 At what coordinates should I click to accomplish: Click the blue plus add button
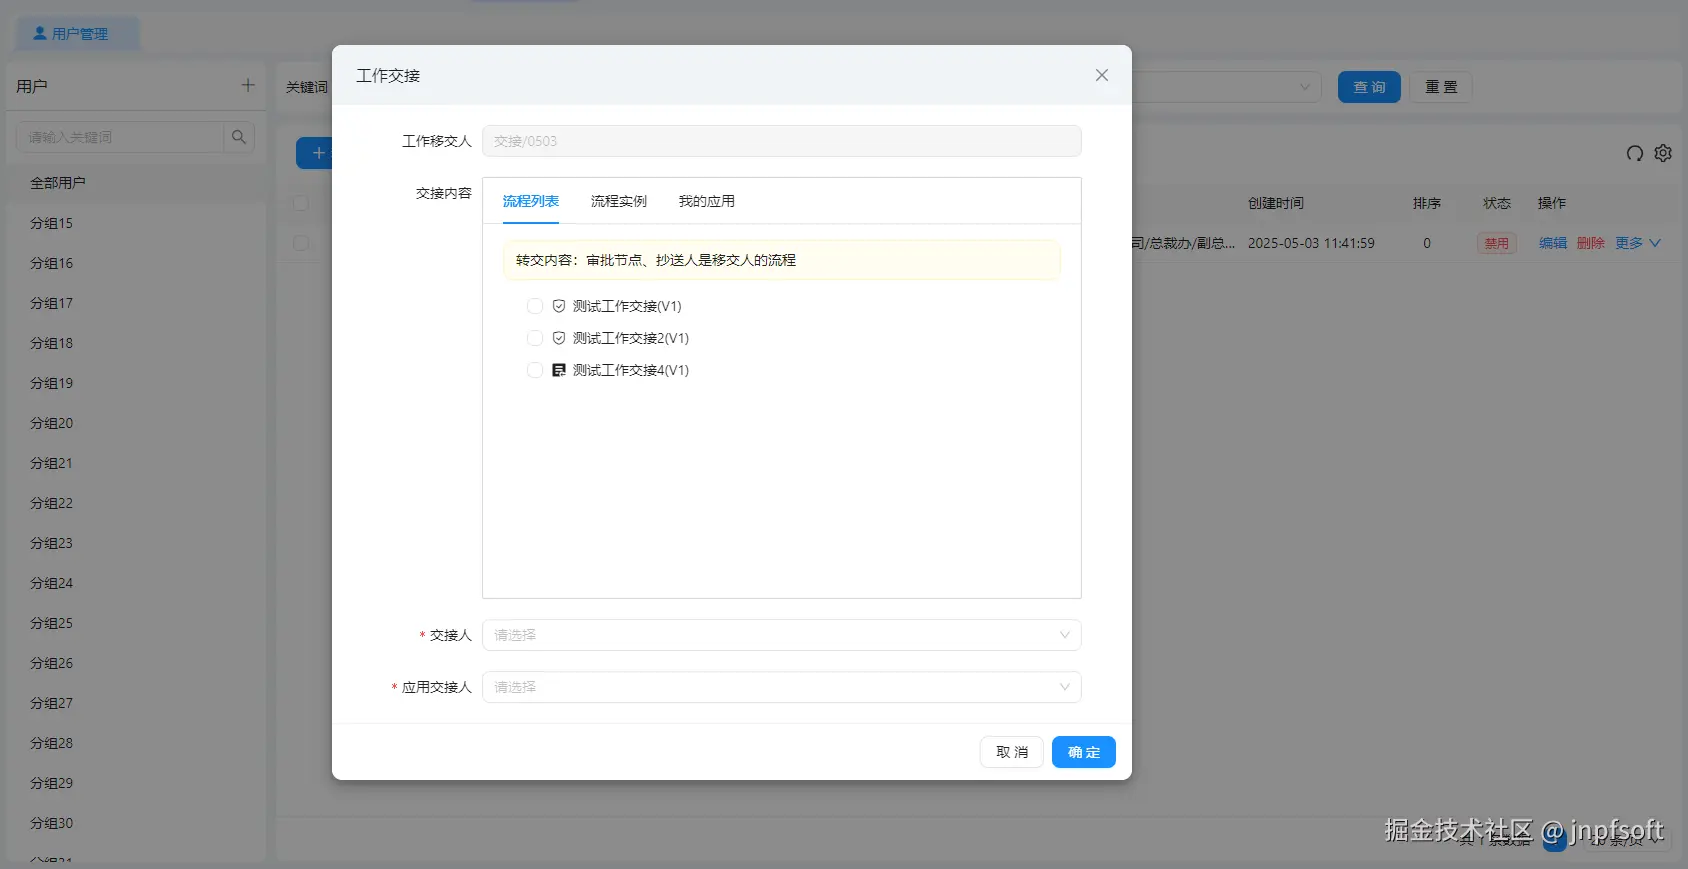pyautogui.click(x=314, y=153)
